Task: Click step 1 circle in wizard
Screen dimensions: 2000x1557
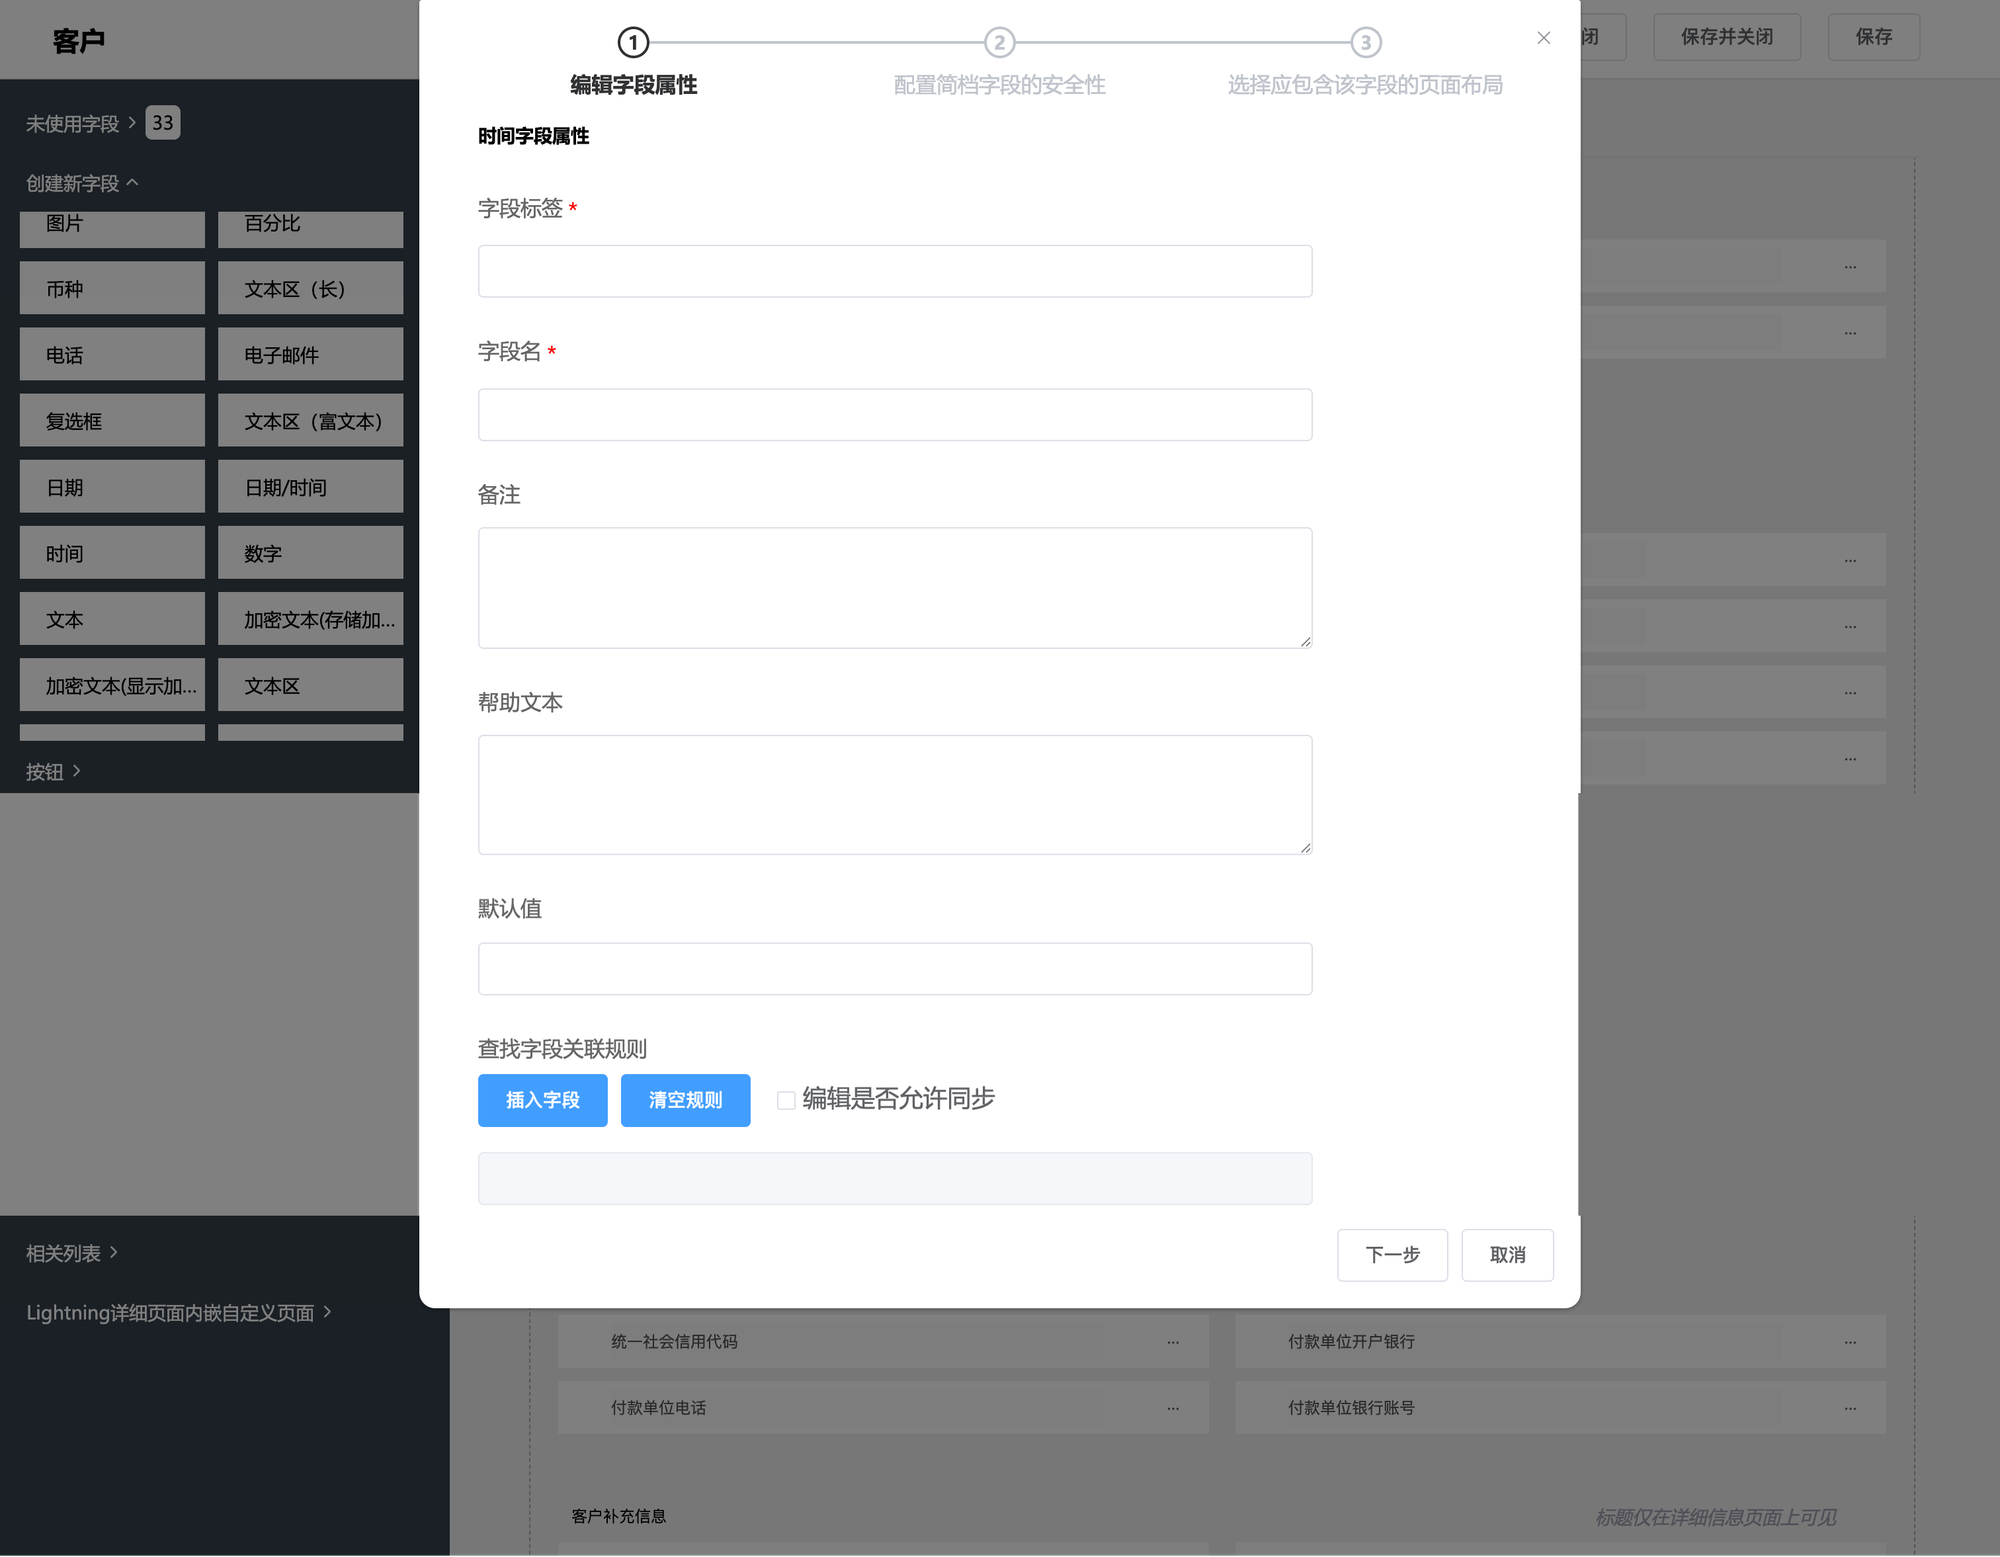Action: click(633, 43)
